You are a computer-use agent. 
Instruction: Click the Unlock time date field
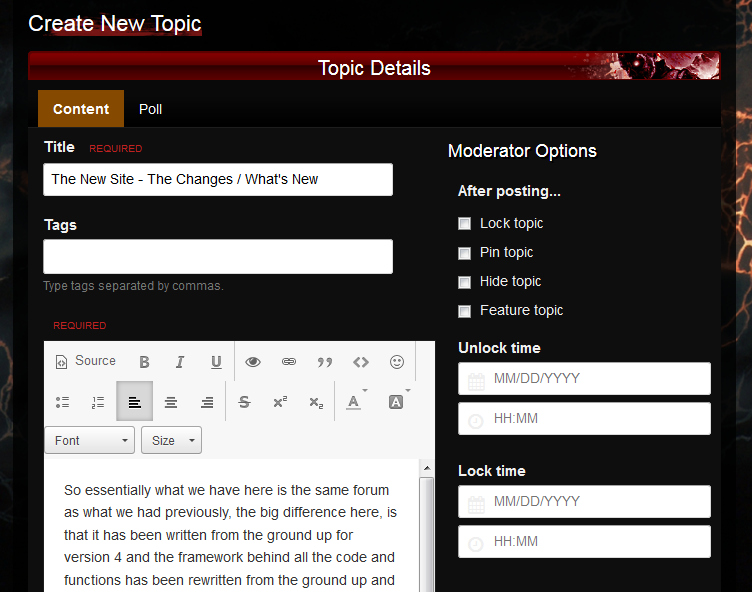point(584,379)
